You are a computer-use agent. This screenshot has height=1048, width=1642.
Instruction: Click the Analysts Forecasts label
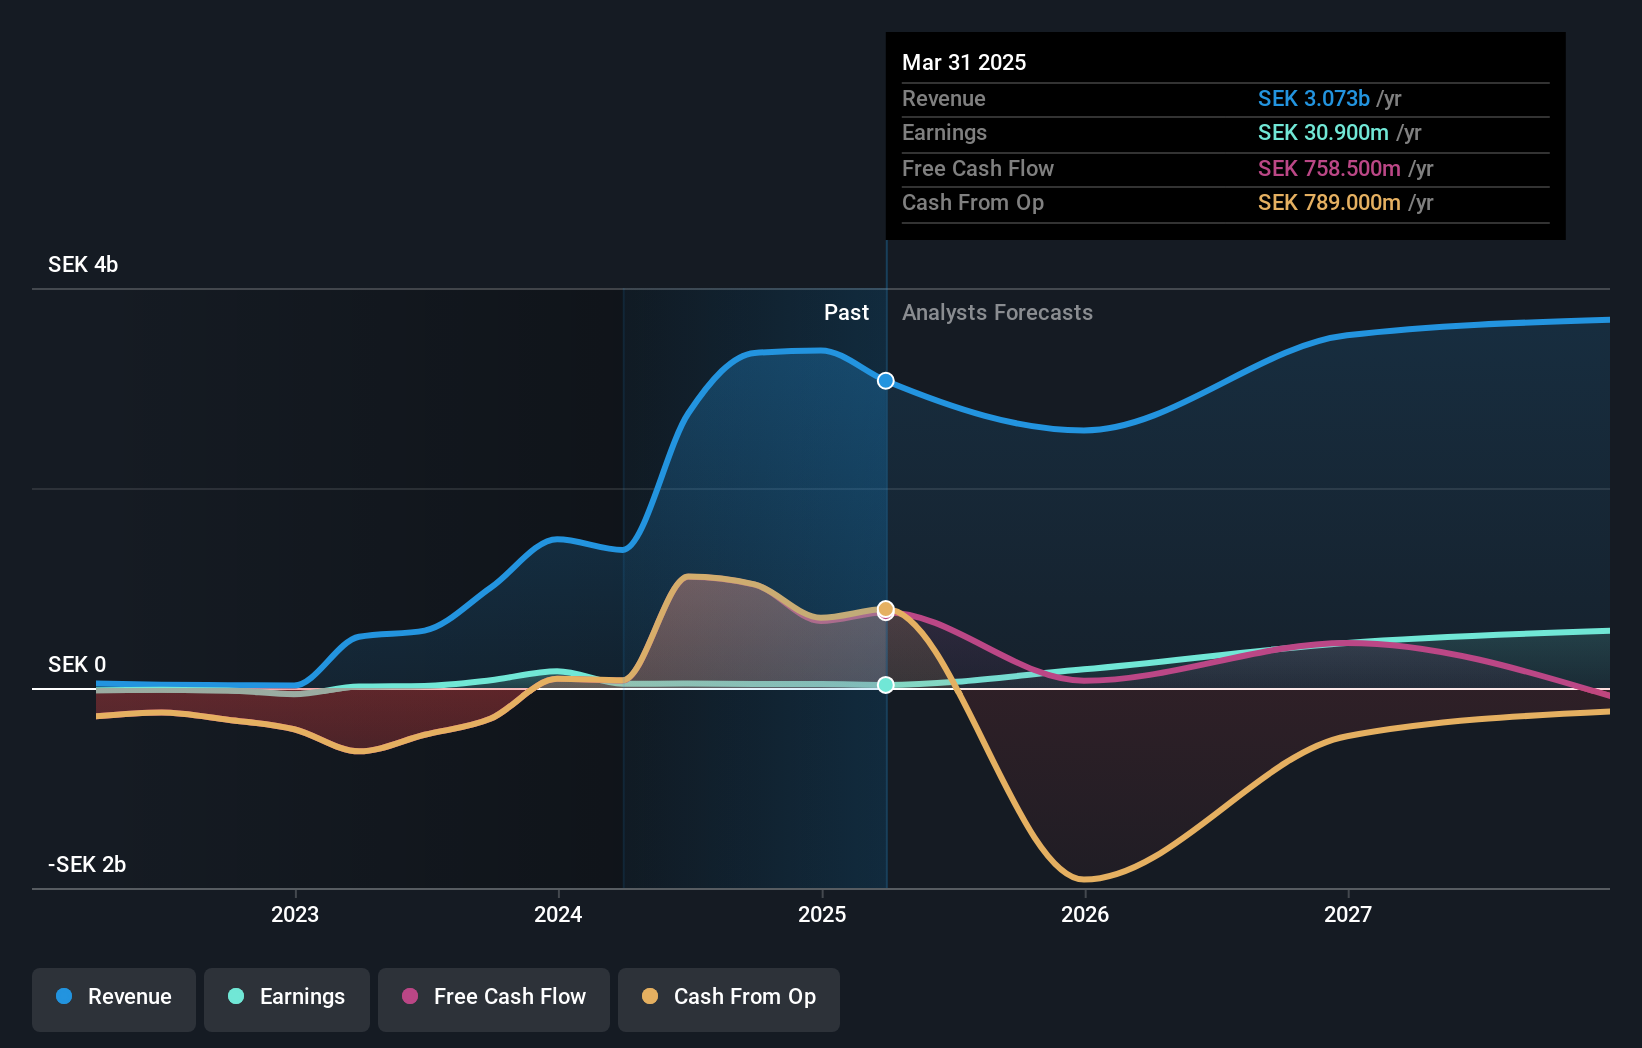997,313
